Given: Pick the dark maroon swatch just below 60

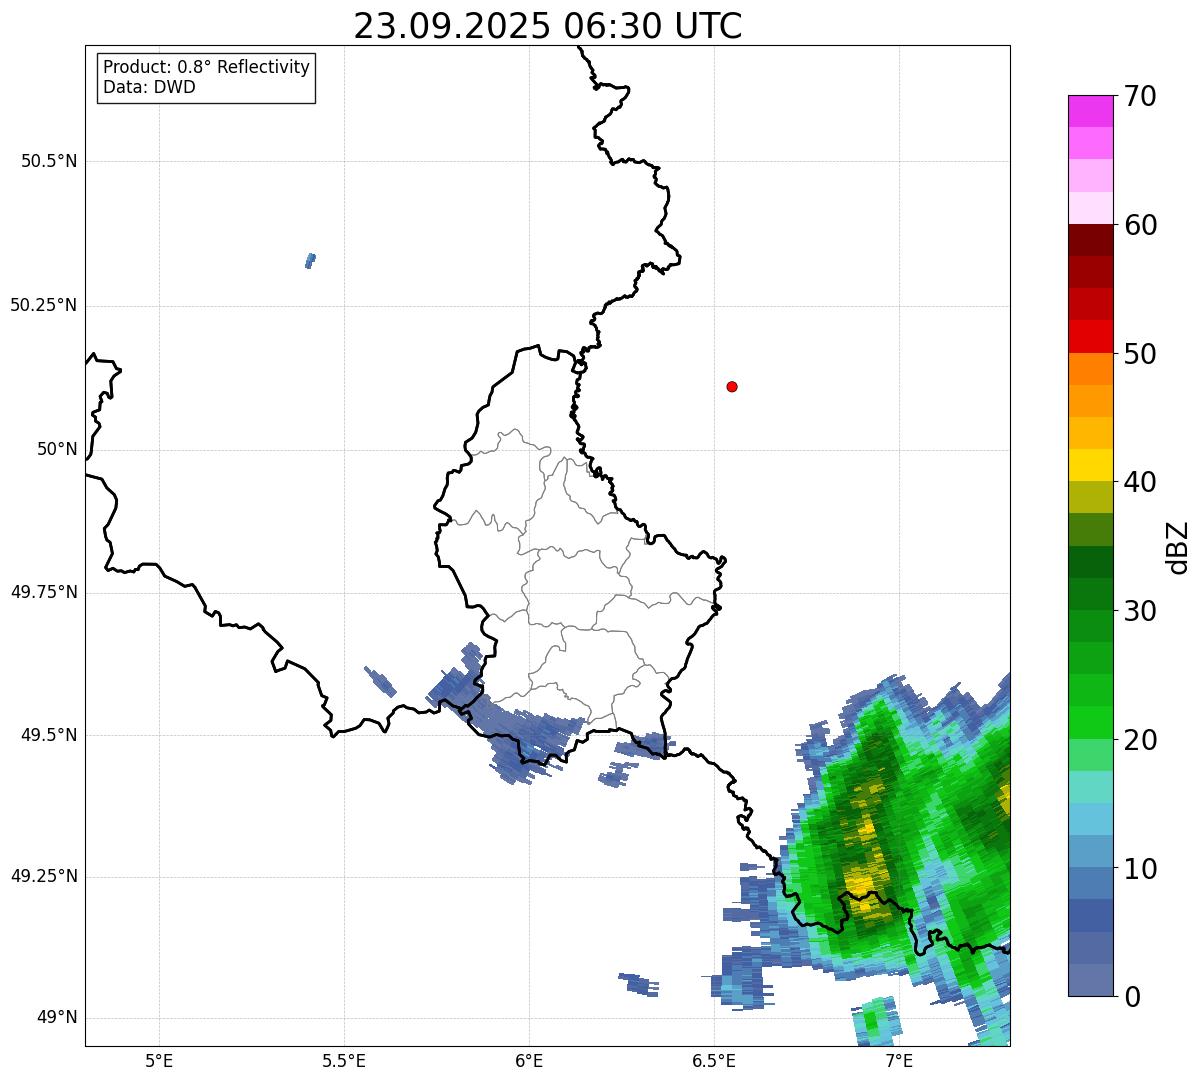Looking at the screenshot, I should [x=1090, y=240].
